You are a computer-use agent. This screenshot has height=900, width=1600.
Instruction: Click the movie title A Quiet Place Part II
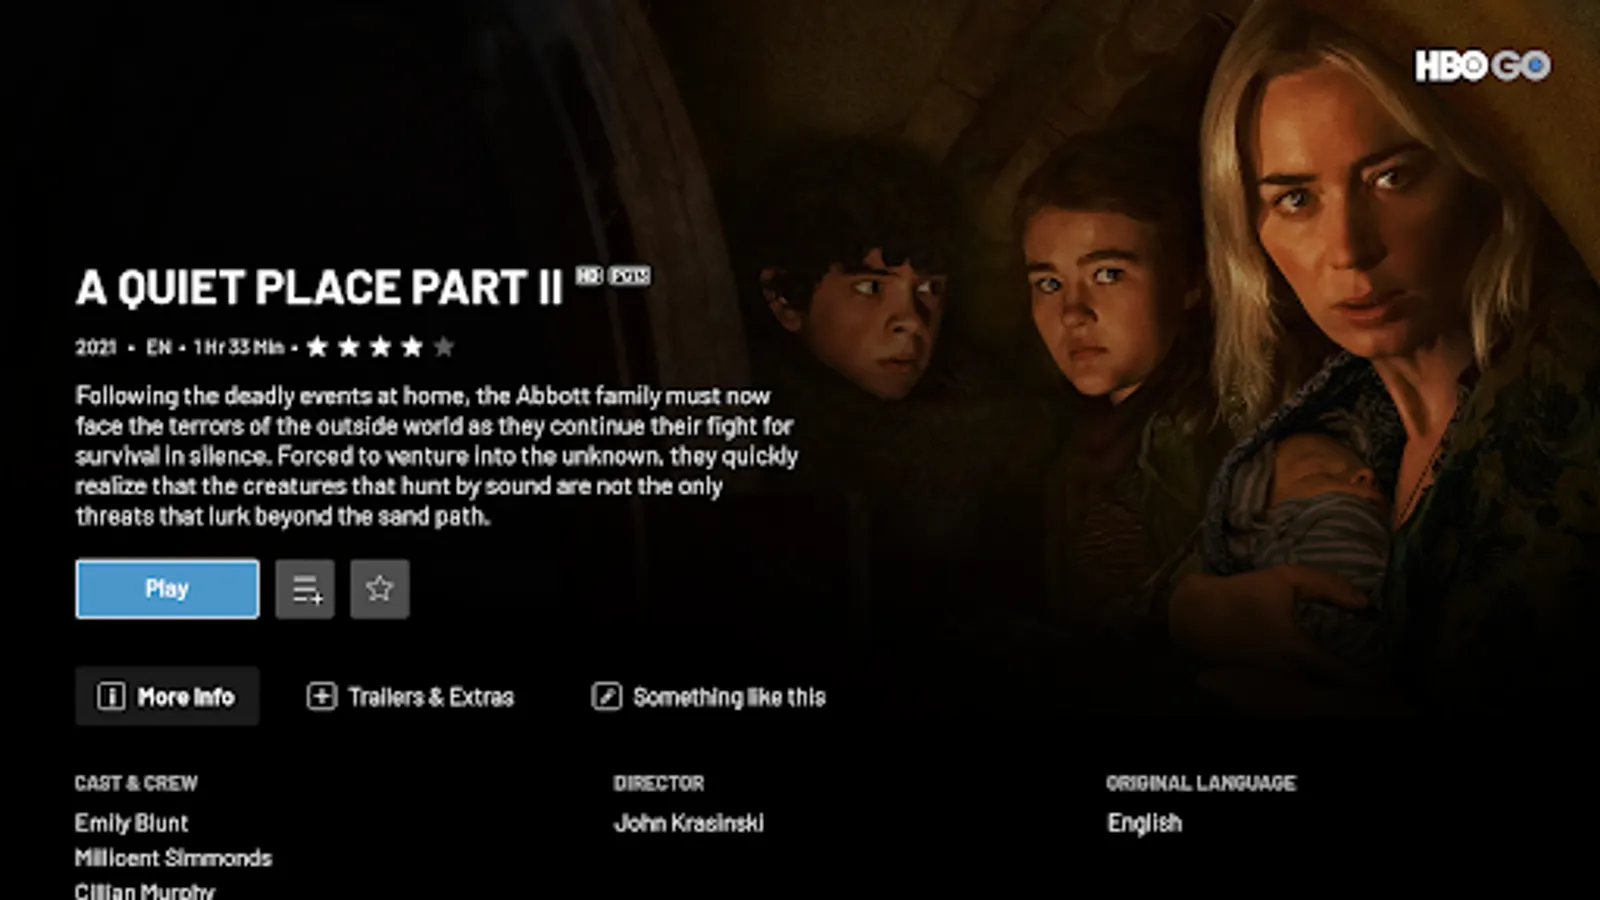pos(319,288)
